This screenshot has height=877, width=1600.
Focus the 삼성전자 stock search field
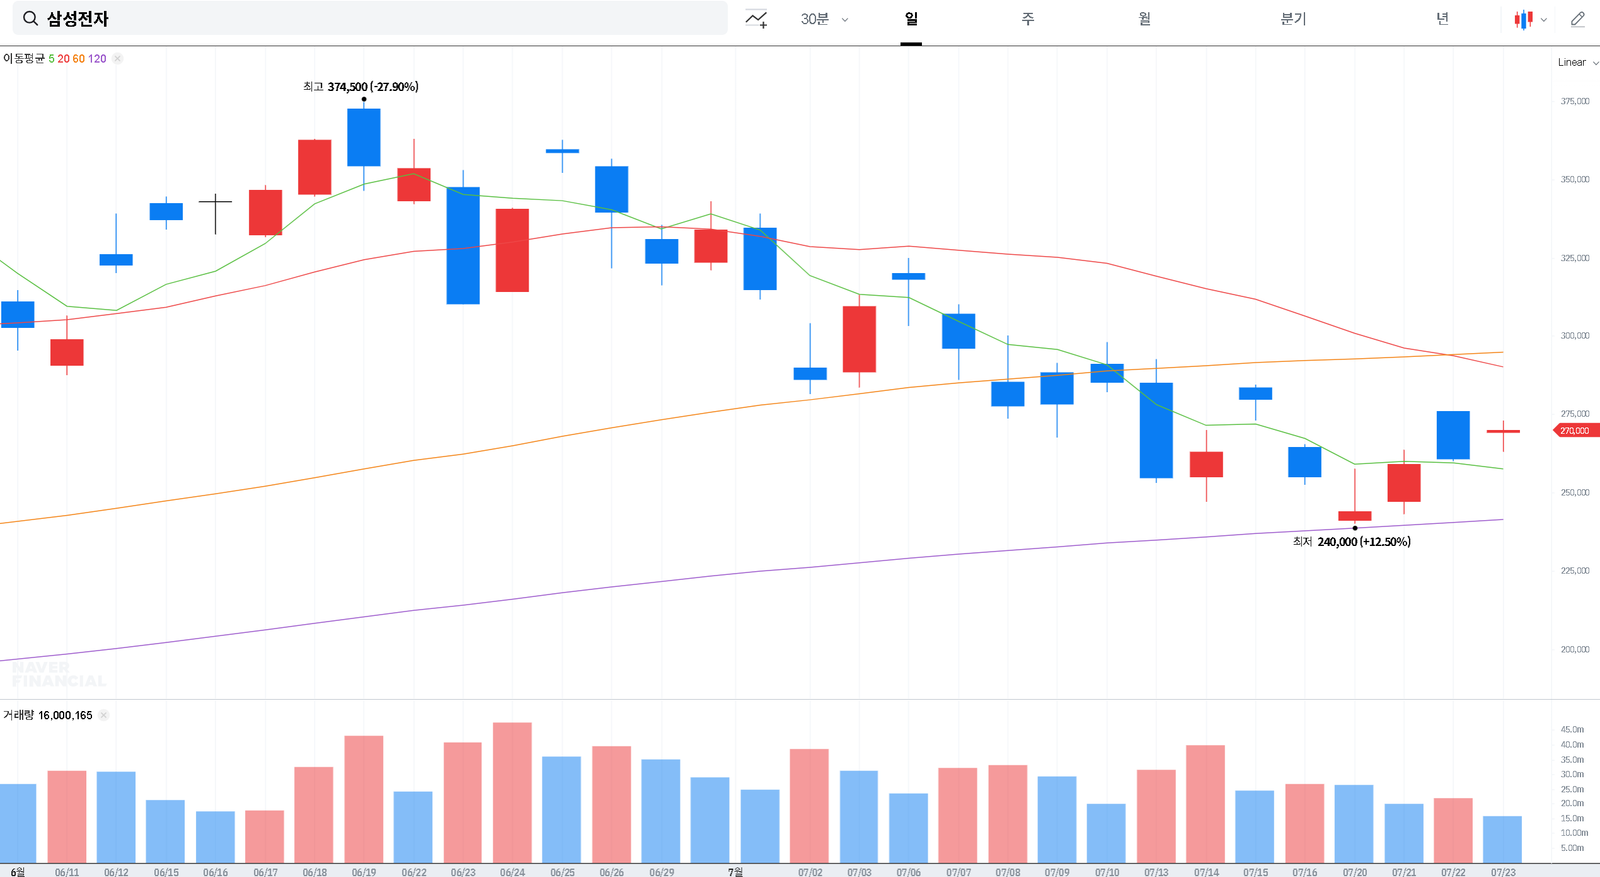tap(370, 19)
